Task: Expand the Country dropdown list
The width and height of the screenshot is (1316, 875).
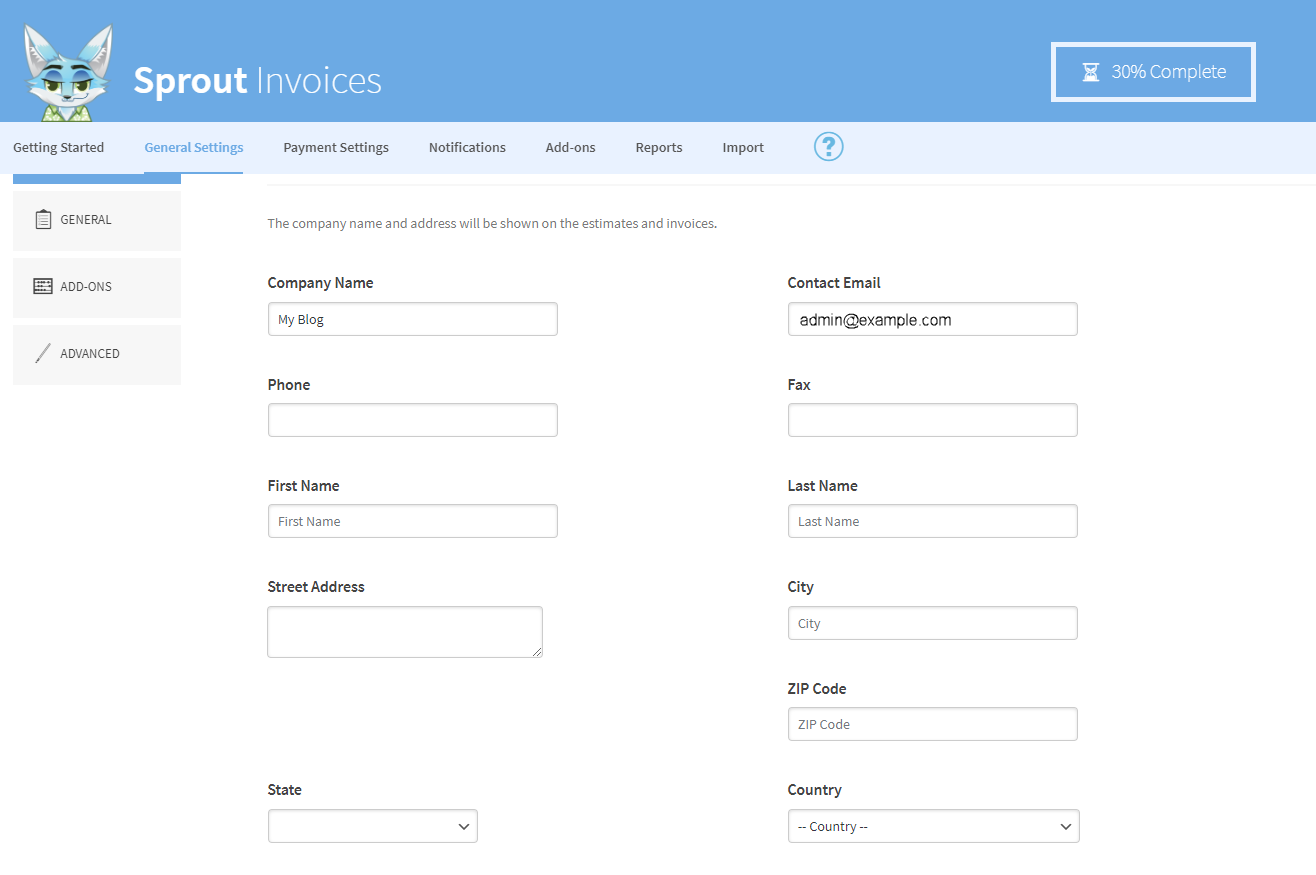Action: tap(933, 826)
